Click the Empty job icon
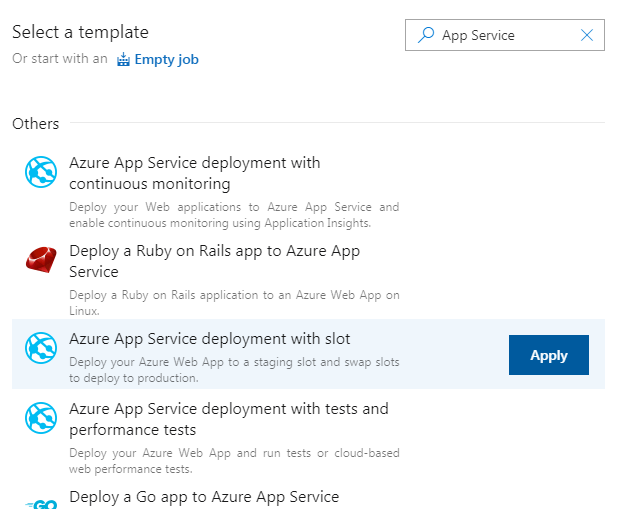Image resolution: width=633 pixels, height=509 pixels. [x=123, y=60]
